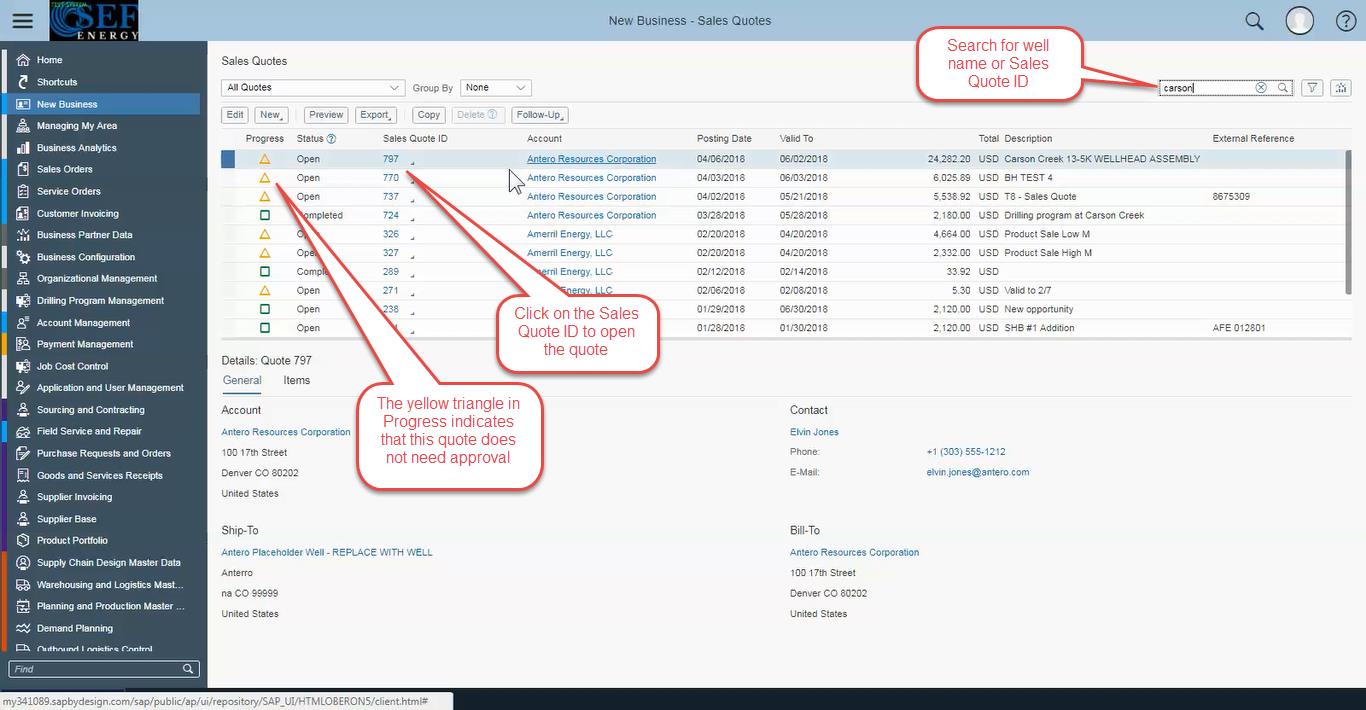Viewport: 1366px width, 710px height.
Task: Click the Supplier Invoicing icon
Action: click(23, 497)
